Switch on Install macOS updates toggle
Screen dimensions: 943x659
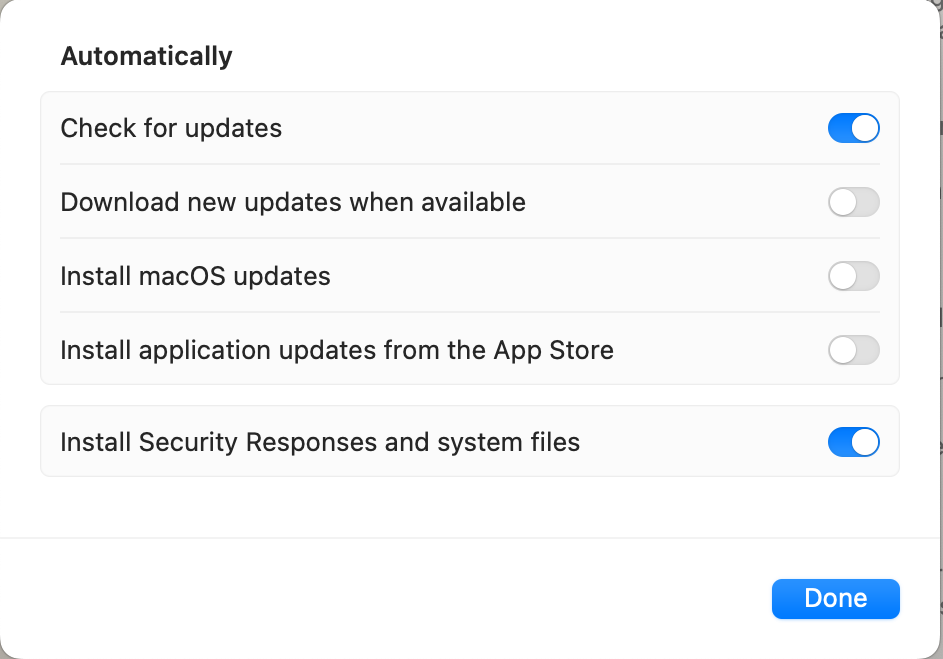click(853, 276)
